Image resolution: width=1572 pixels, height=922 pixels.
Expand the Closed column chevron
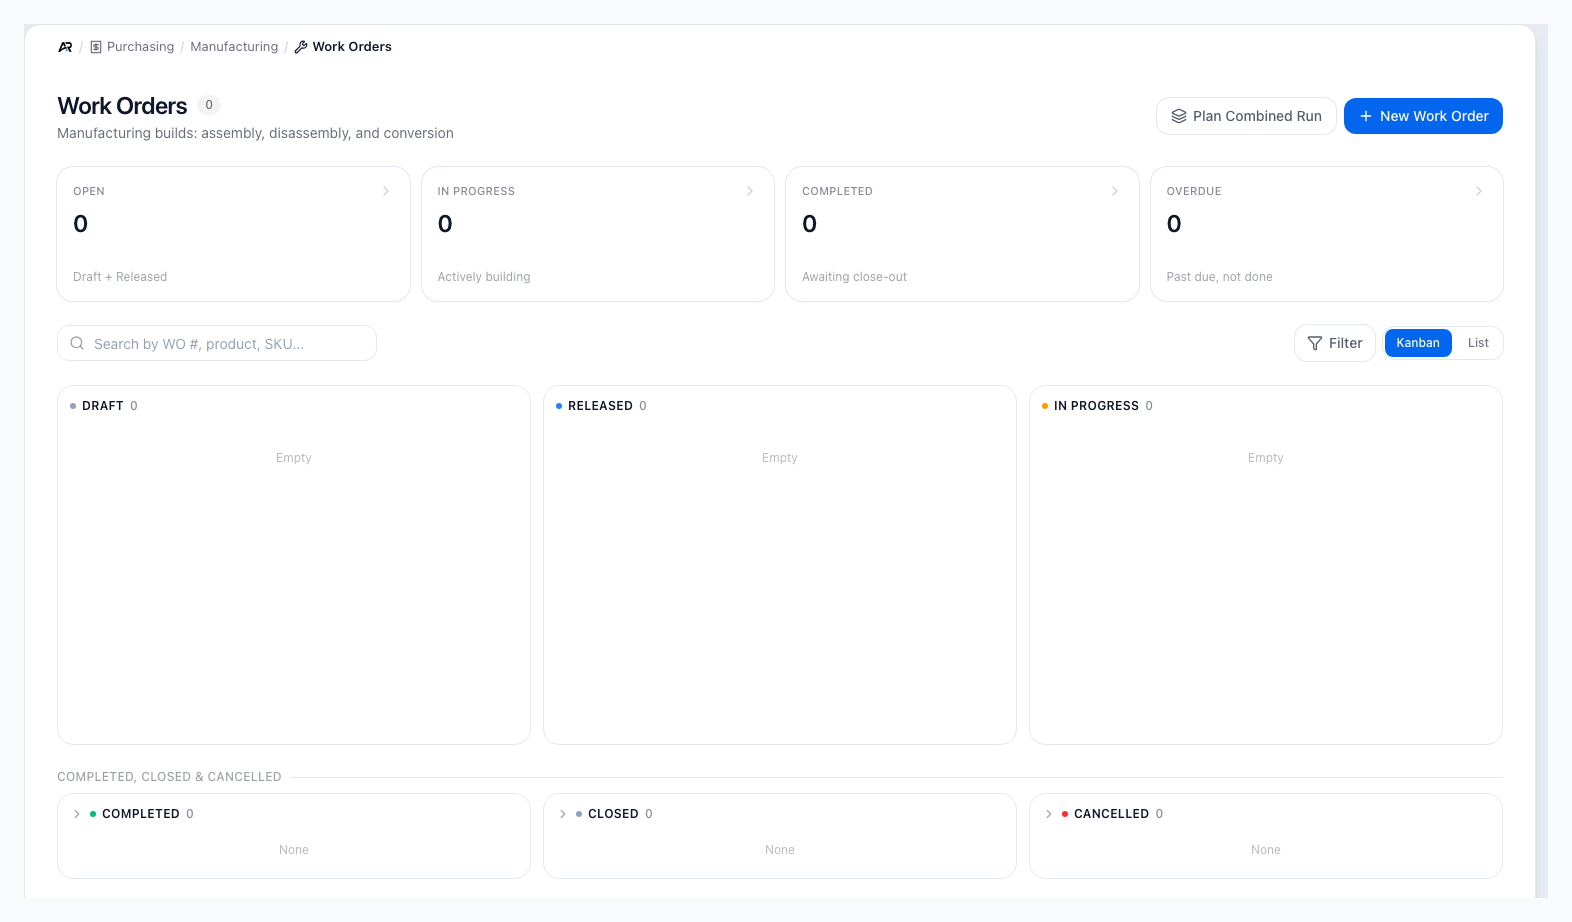(x=563, y=814)
